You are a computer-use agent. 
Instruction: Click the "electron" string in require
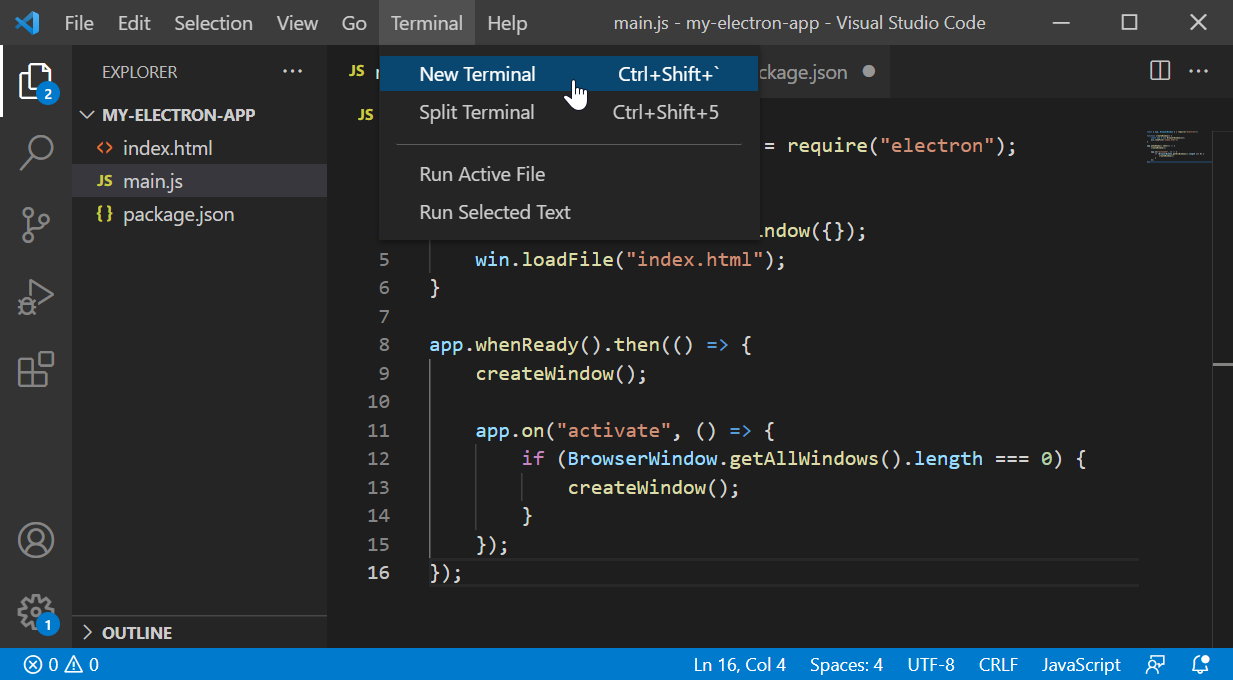[x=936, y=146]
